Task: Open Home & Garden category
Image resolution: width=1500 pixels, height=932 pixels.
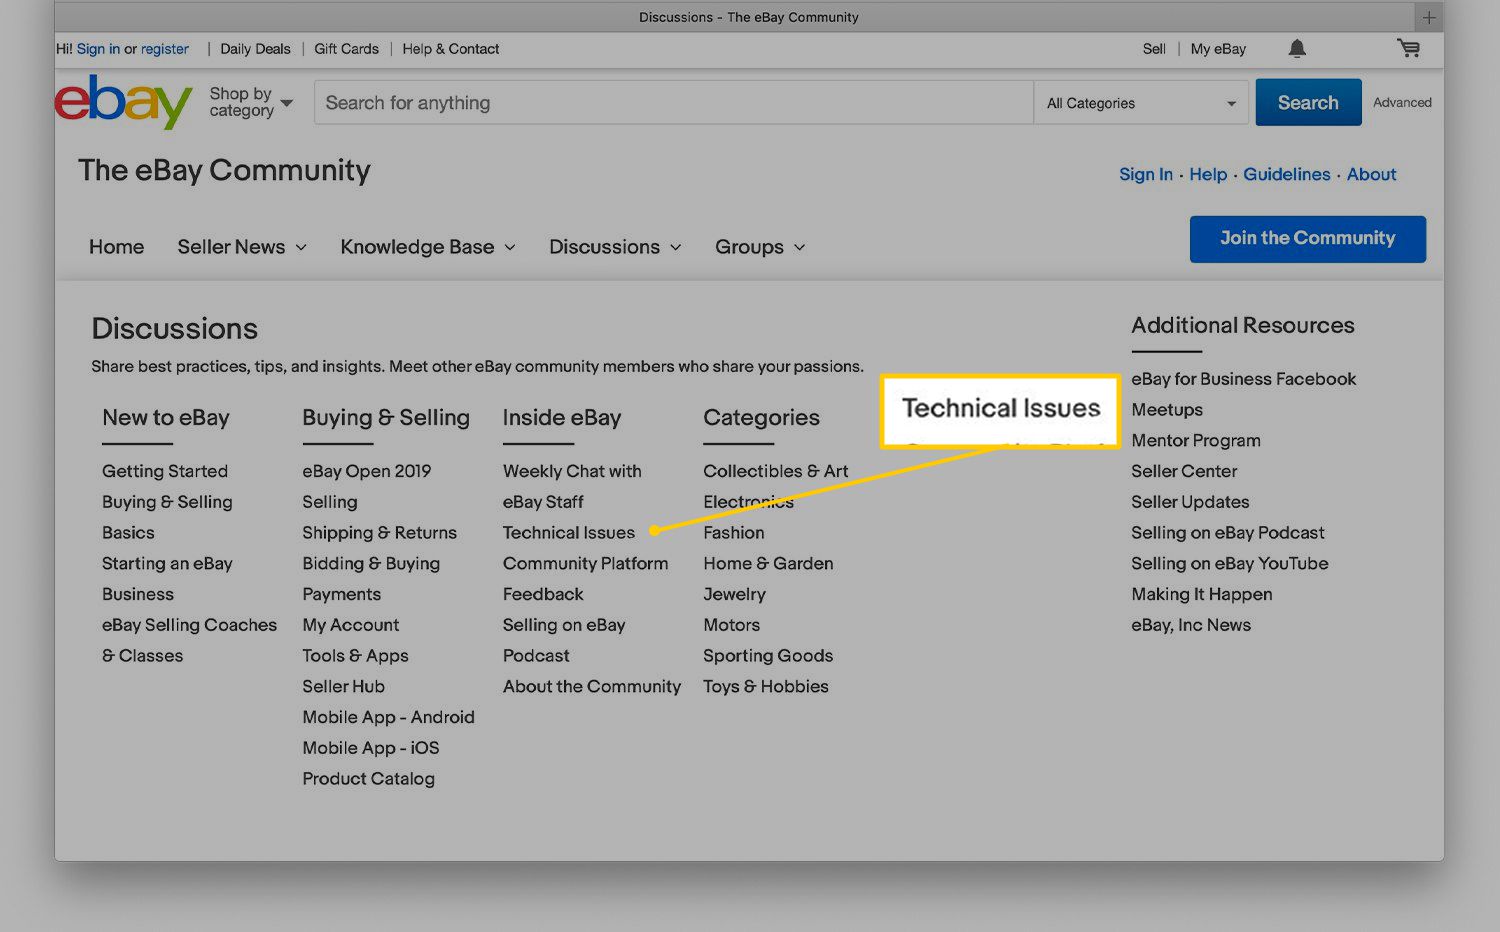Action: tap(768, 564)
